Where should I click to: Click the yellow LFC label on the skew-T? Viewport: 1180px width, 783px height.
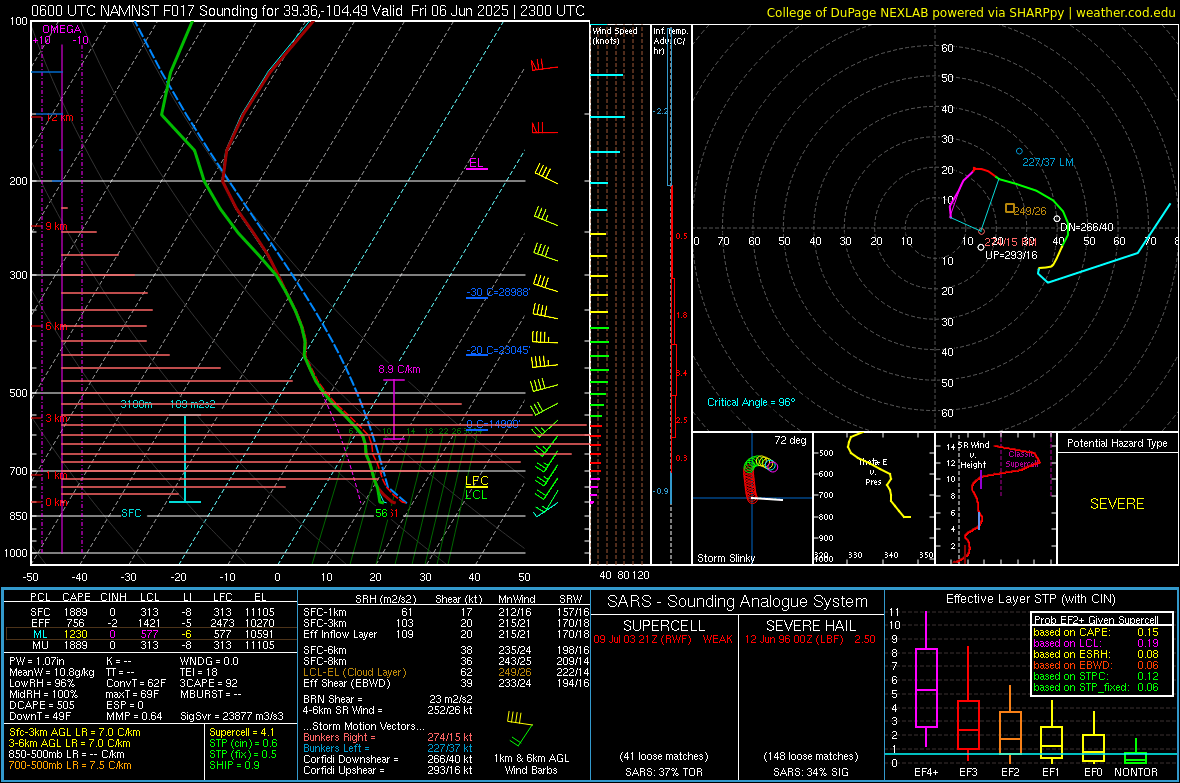(476, 481)
